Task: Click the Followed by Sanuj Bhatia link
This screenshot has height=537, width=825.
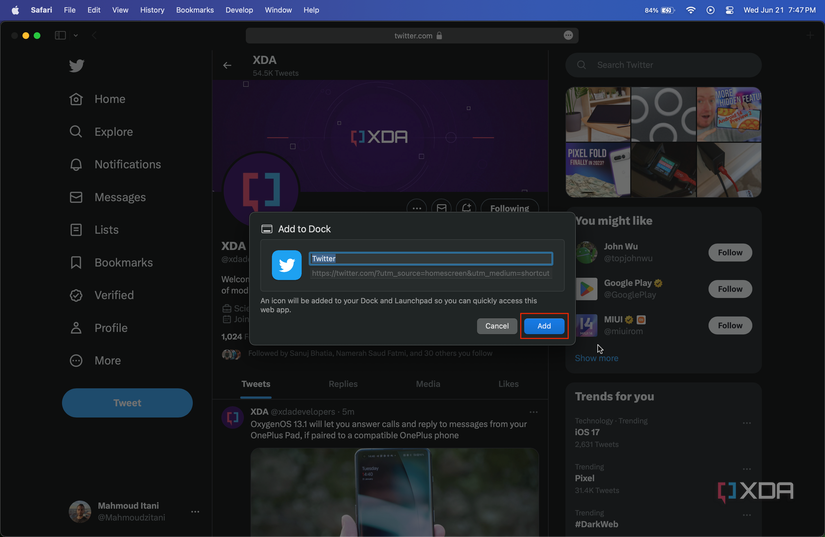Action: tap(370, 353)
